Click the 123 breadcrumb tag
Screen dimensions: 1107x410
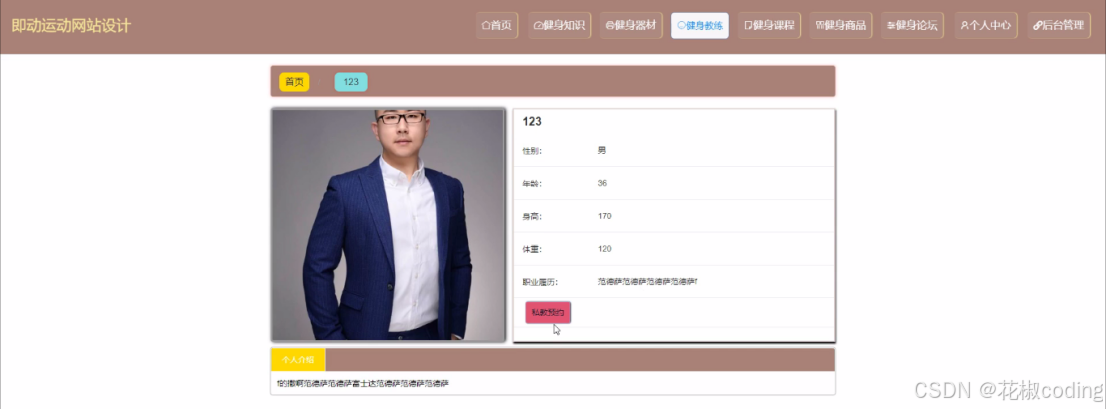351,82
